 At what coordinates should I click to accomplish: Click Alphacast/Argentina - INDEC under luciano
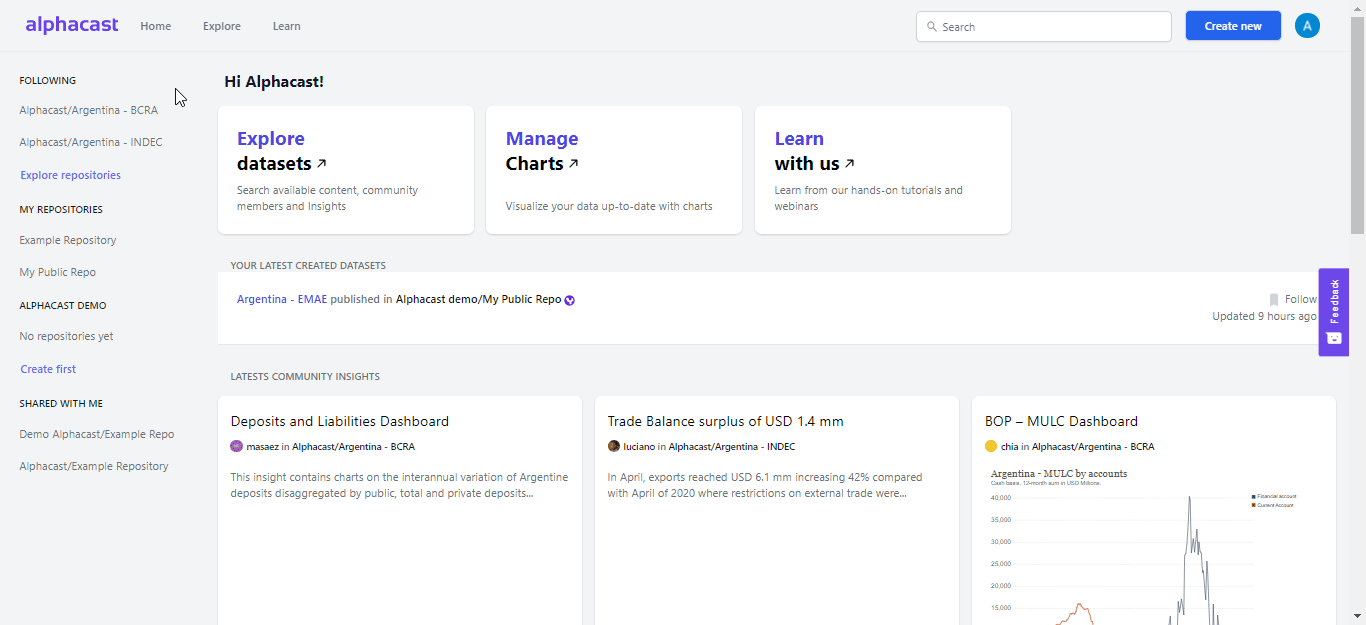tap(732, 447)
